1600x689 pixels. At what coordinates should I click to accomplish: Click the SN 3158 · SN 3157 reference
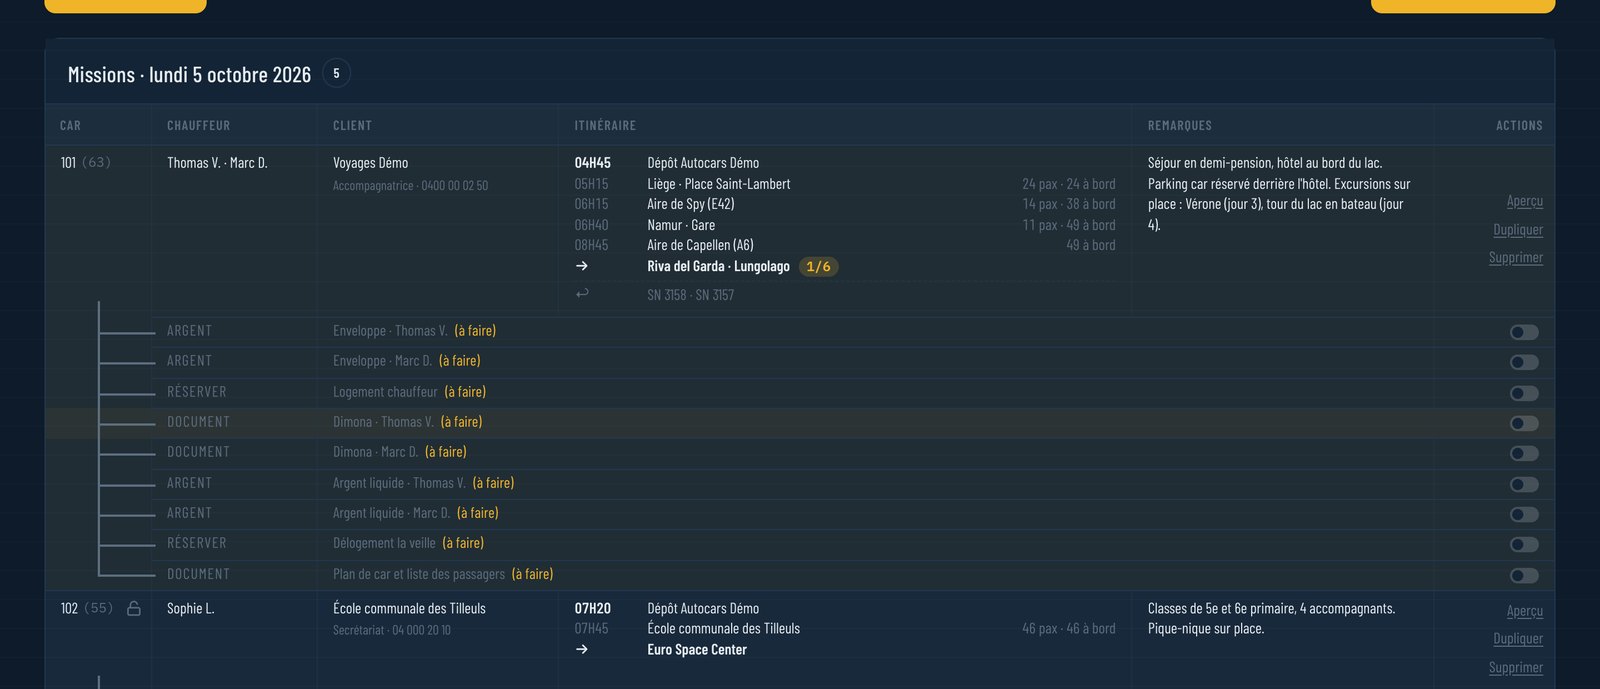pyautogui.click(x=691, y=295)
